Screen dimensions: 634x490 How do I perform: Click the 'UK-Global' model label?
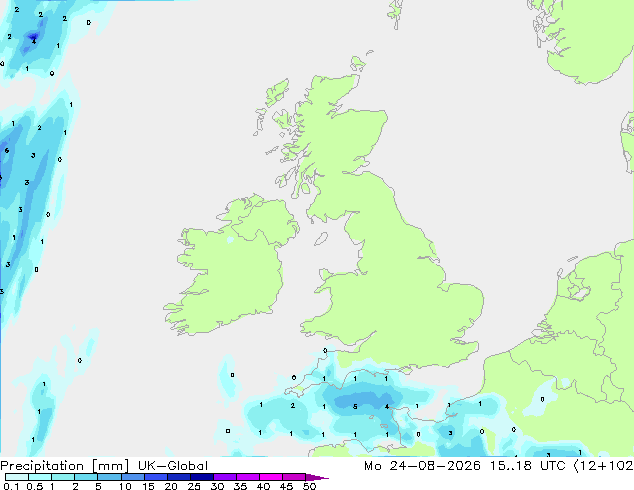[x=173, y=466]
